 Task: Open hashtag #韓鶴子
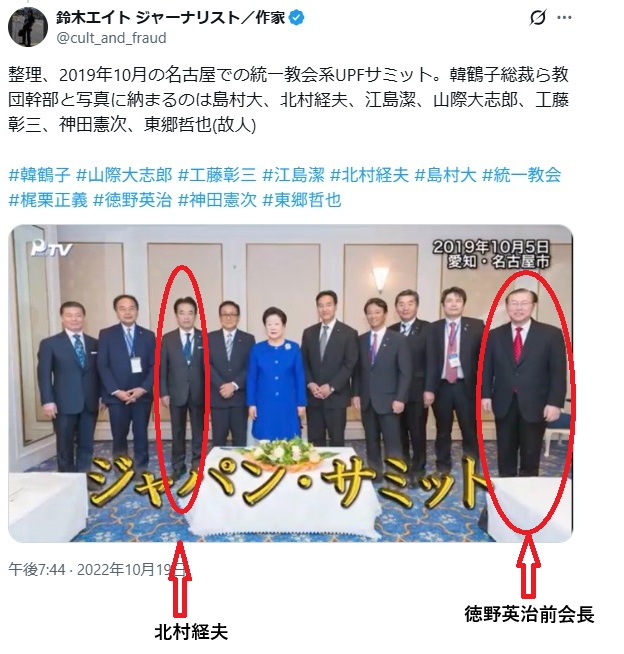(x=39, y=175)
